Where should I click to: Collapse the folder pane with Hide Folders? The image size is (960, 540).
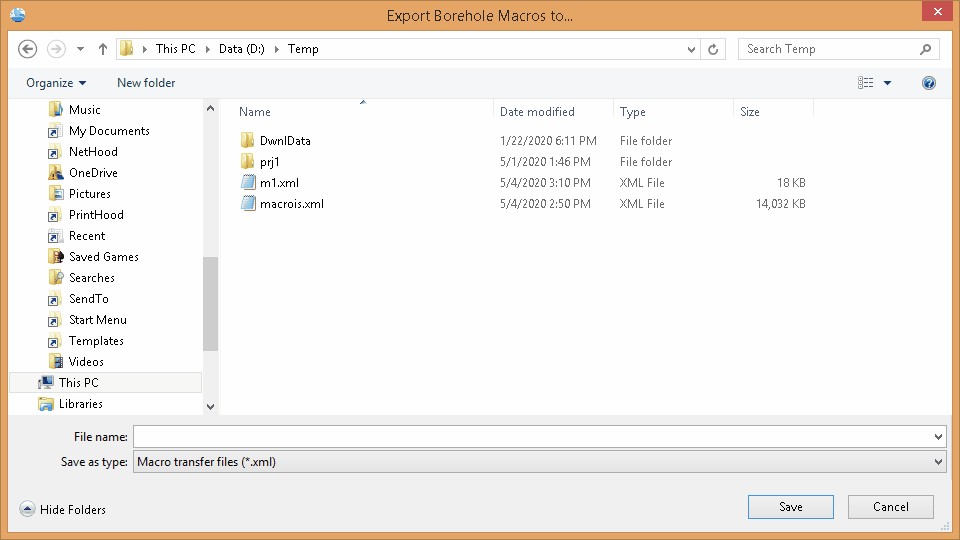click(63, 510)
